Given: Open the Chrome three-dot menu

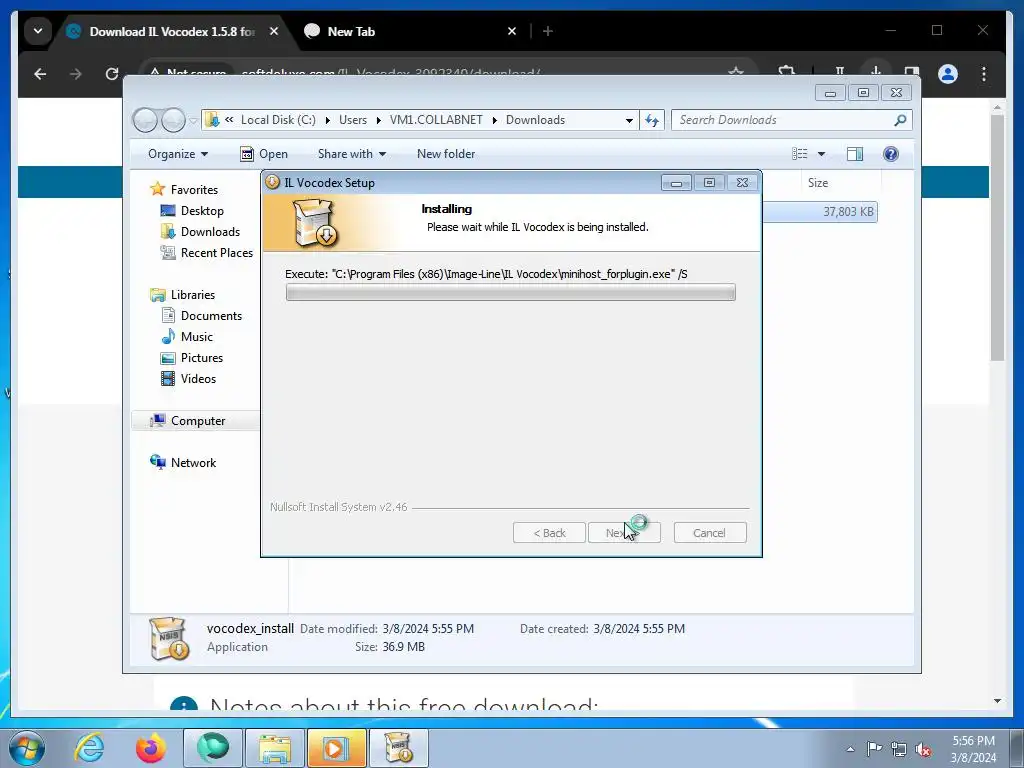Looking at the screenshot, I should [x=984, y=74].
